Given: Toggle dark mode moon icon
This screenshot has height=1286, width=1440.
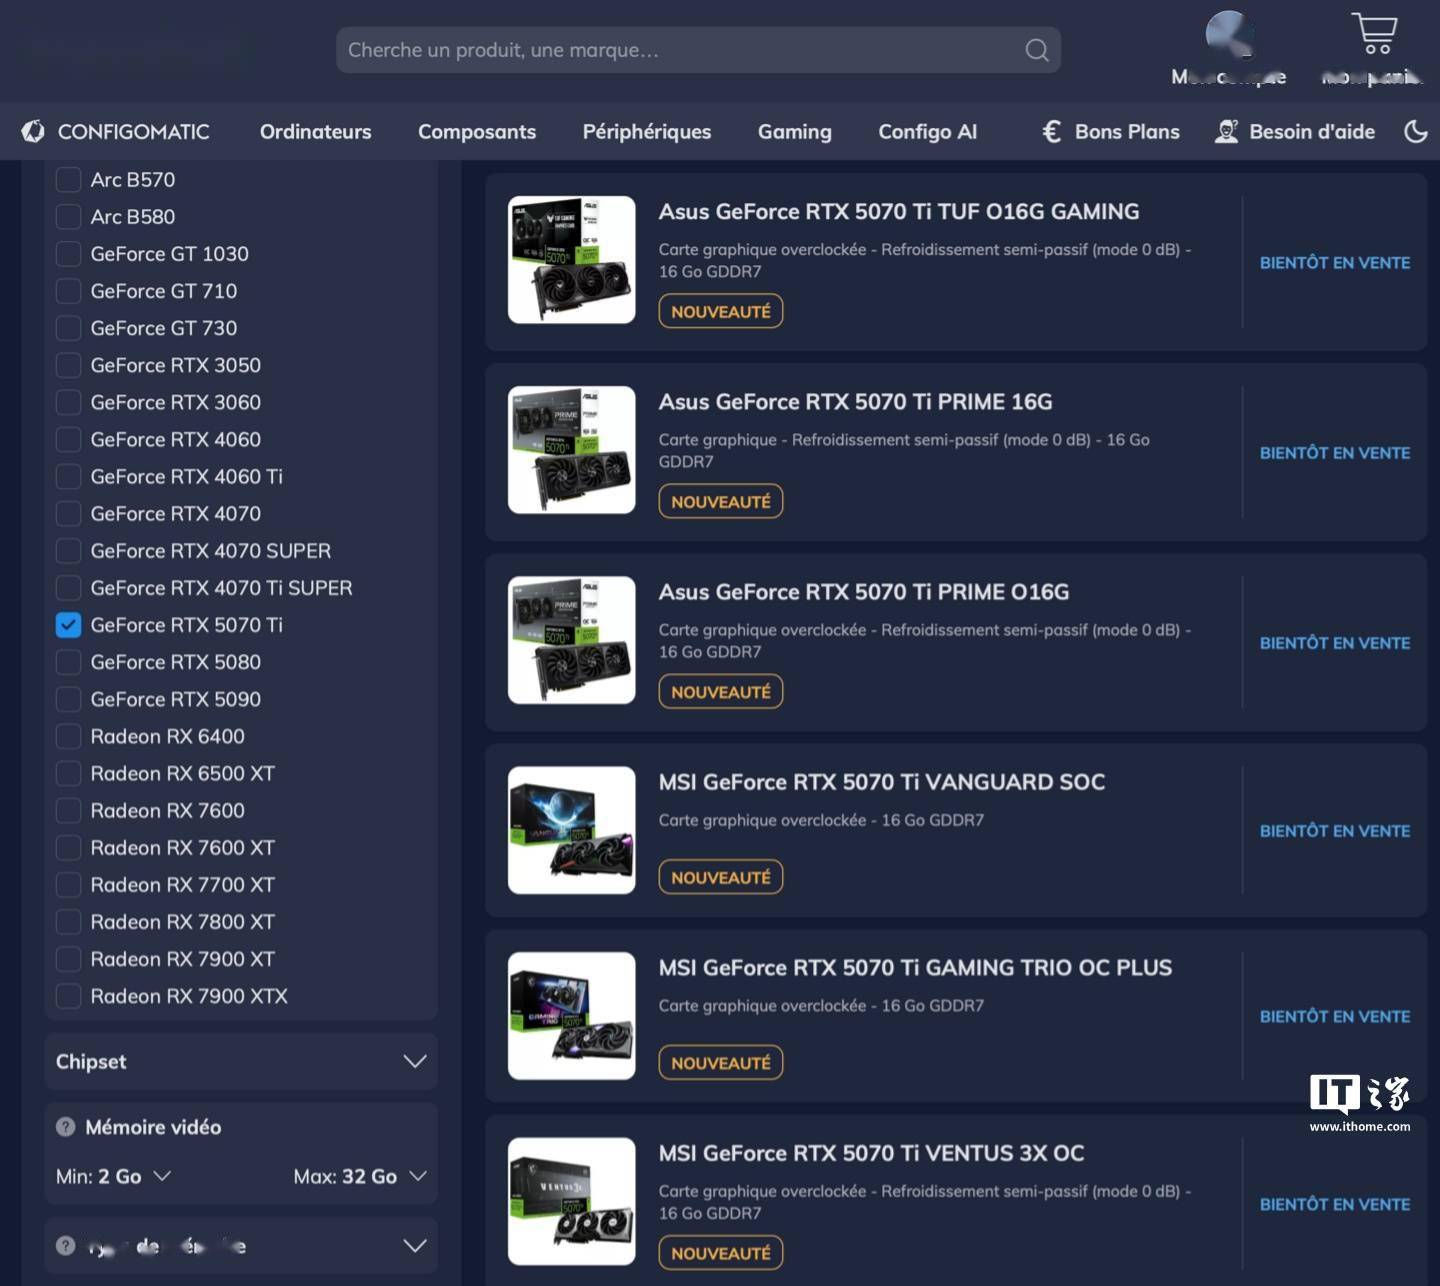Looking at the screenshot, I should click(x=1416, y=131).
